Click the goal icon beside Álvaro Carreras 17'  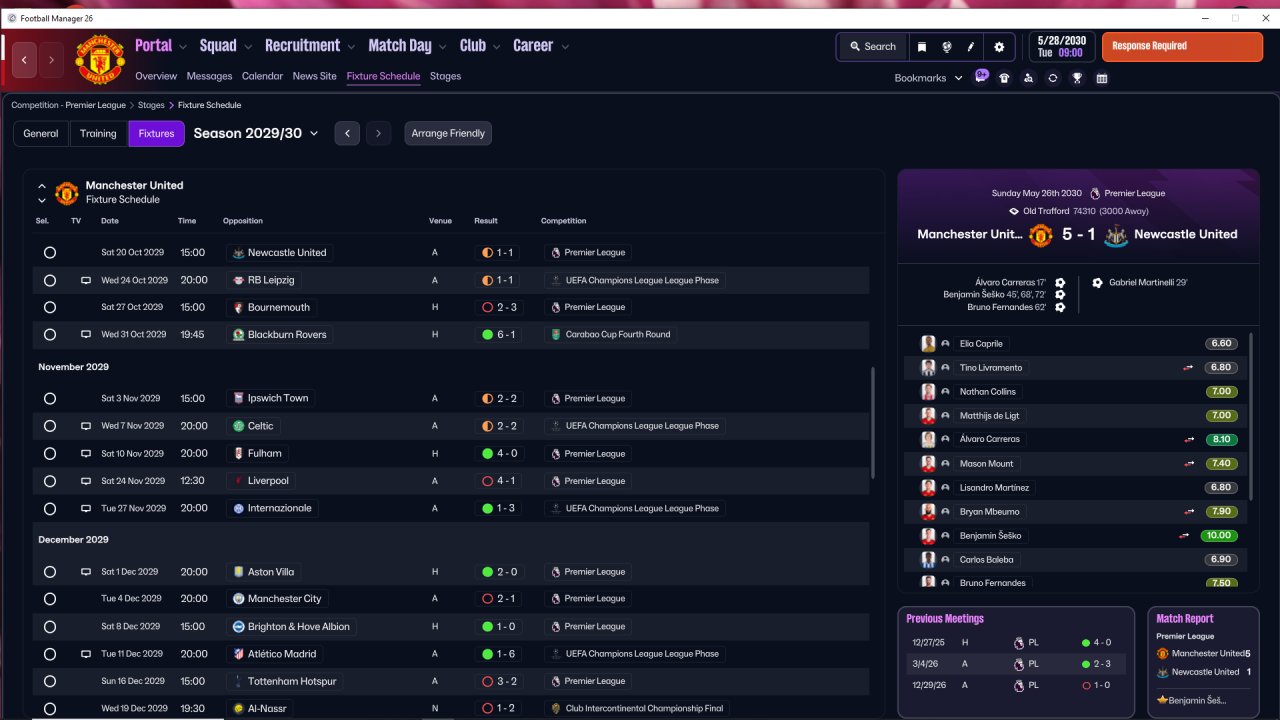tap(1060, 283)
